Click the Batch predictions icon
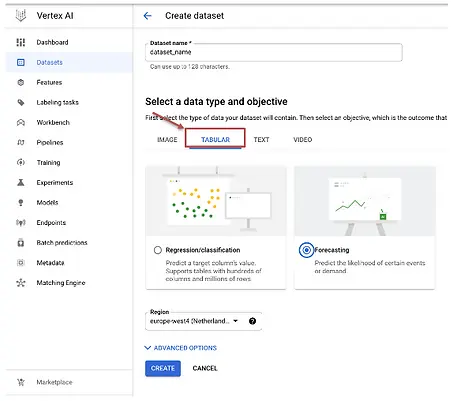This screenshot has height=401, width=453. 21,243
